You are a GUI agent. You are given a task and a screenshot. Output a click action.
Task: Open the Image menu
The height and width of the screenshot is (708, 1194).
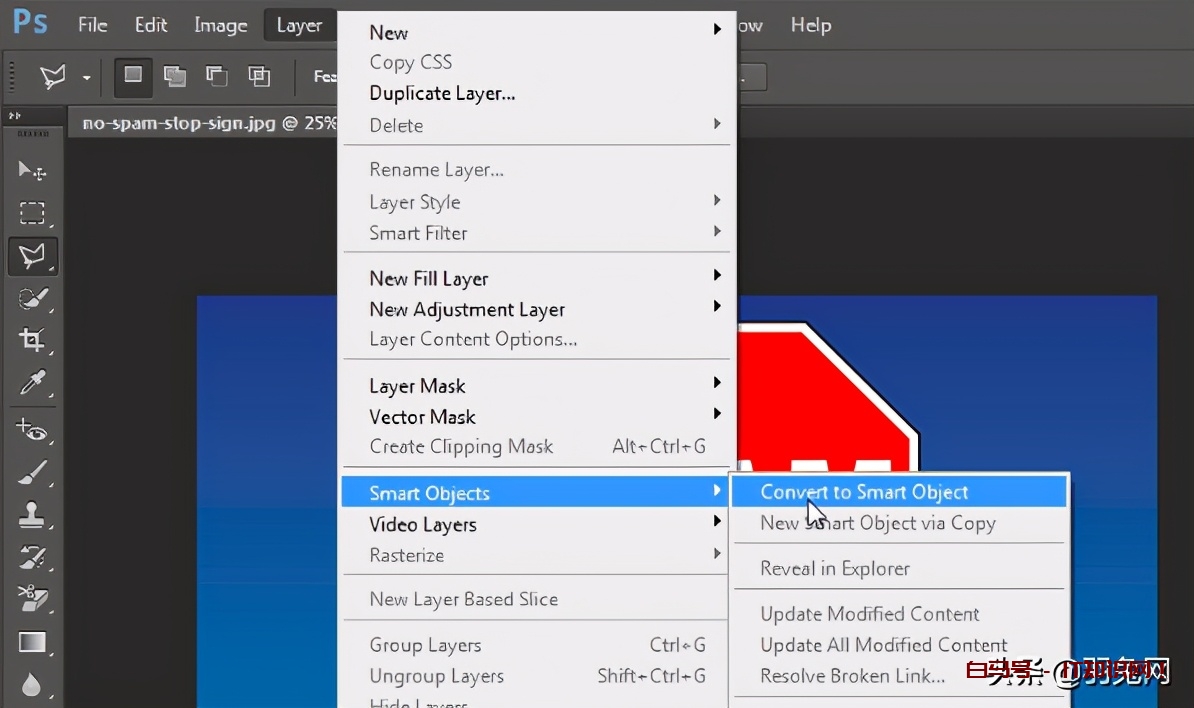tap(220, 25)
